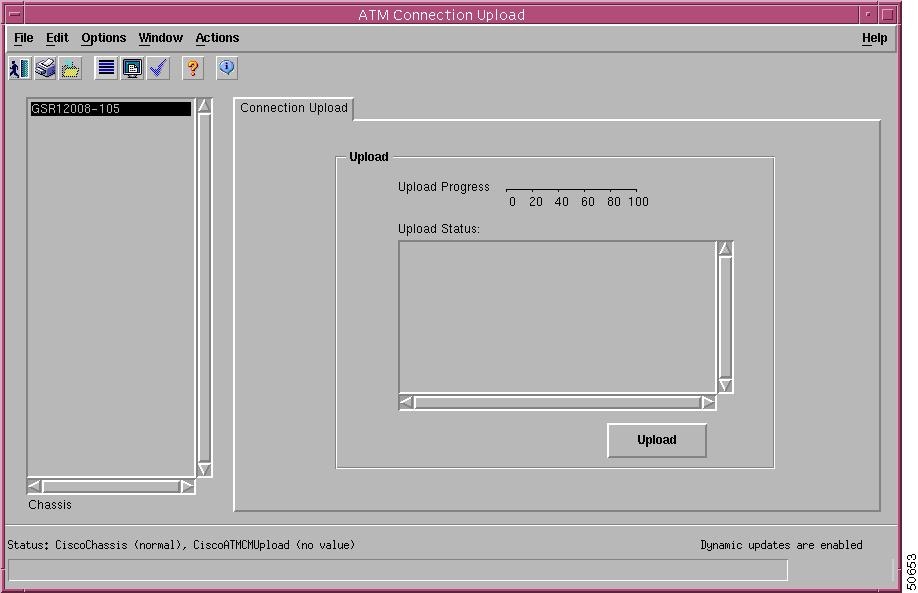Screen dimensions: 918x593
Task: Click right arrow of Upload Status horizontal scrollbar
Action: [708, 402]
